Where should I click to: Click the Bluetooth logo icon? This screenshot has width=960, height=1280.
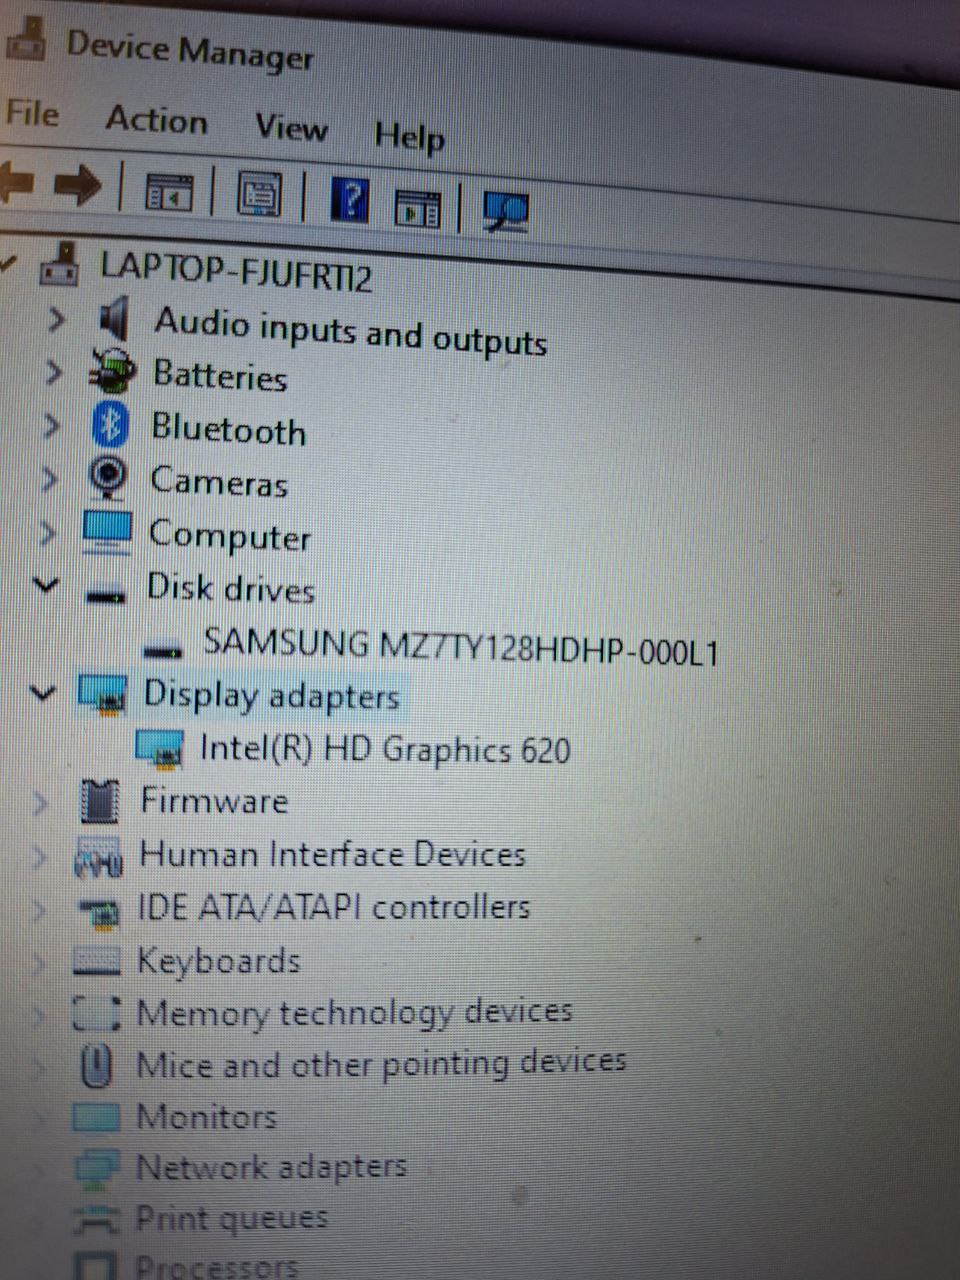point(110,425)
